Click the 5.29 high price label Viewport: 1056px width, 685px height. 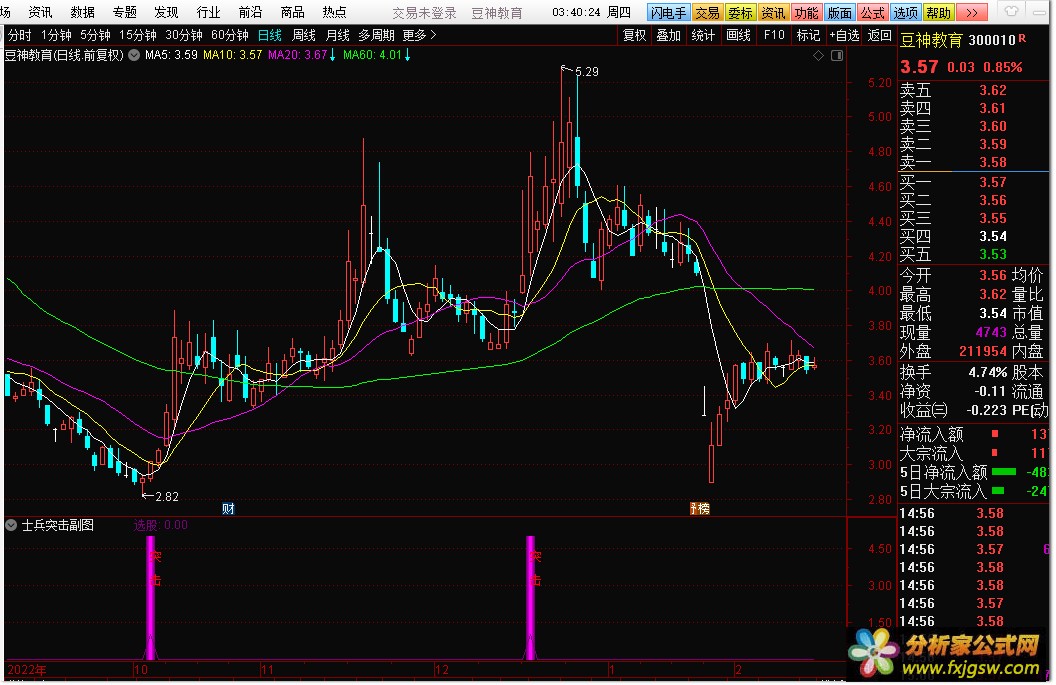pyautogui.click(x=587, y=71)
